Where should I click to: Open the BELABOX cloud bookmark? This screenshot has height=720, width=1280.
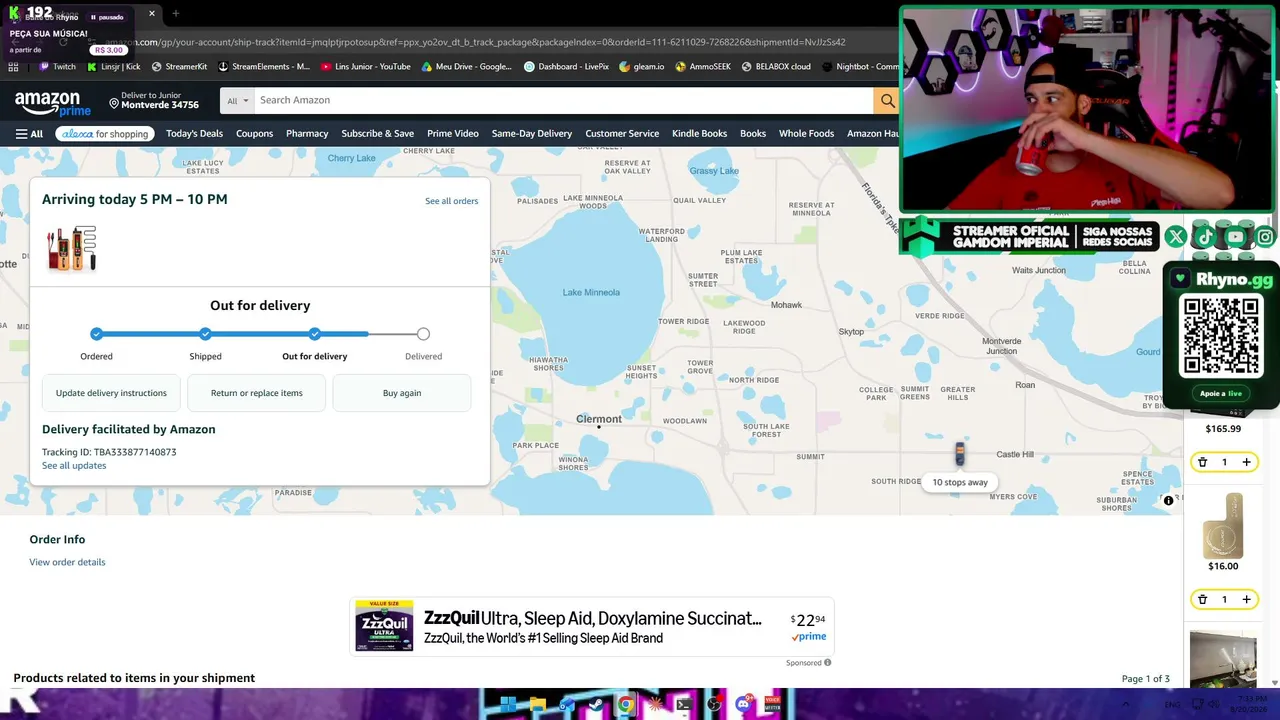[x=776, y=67]
